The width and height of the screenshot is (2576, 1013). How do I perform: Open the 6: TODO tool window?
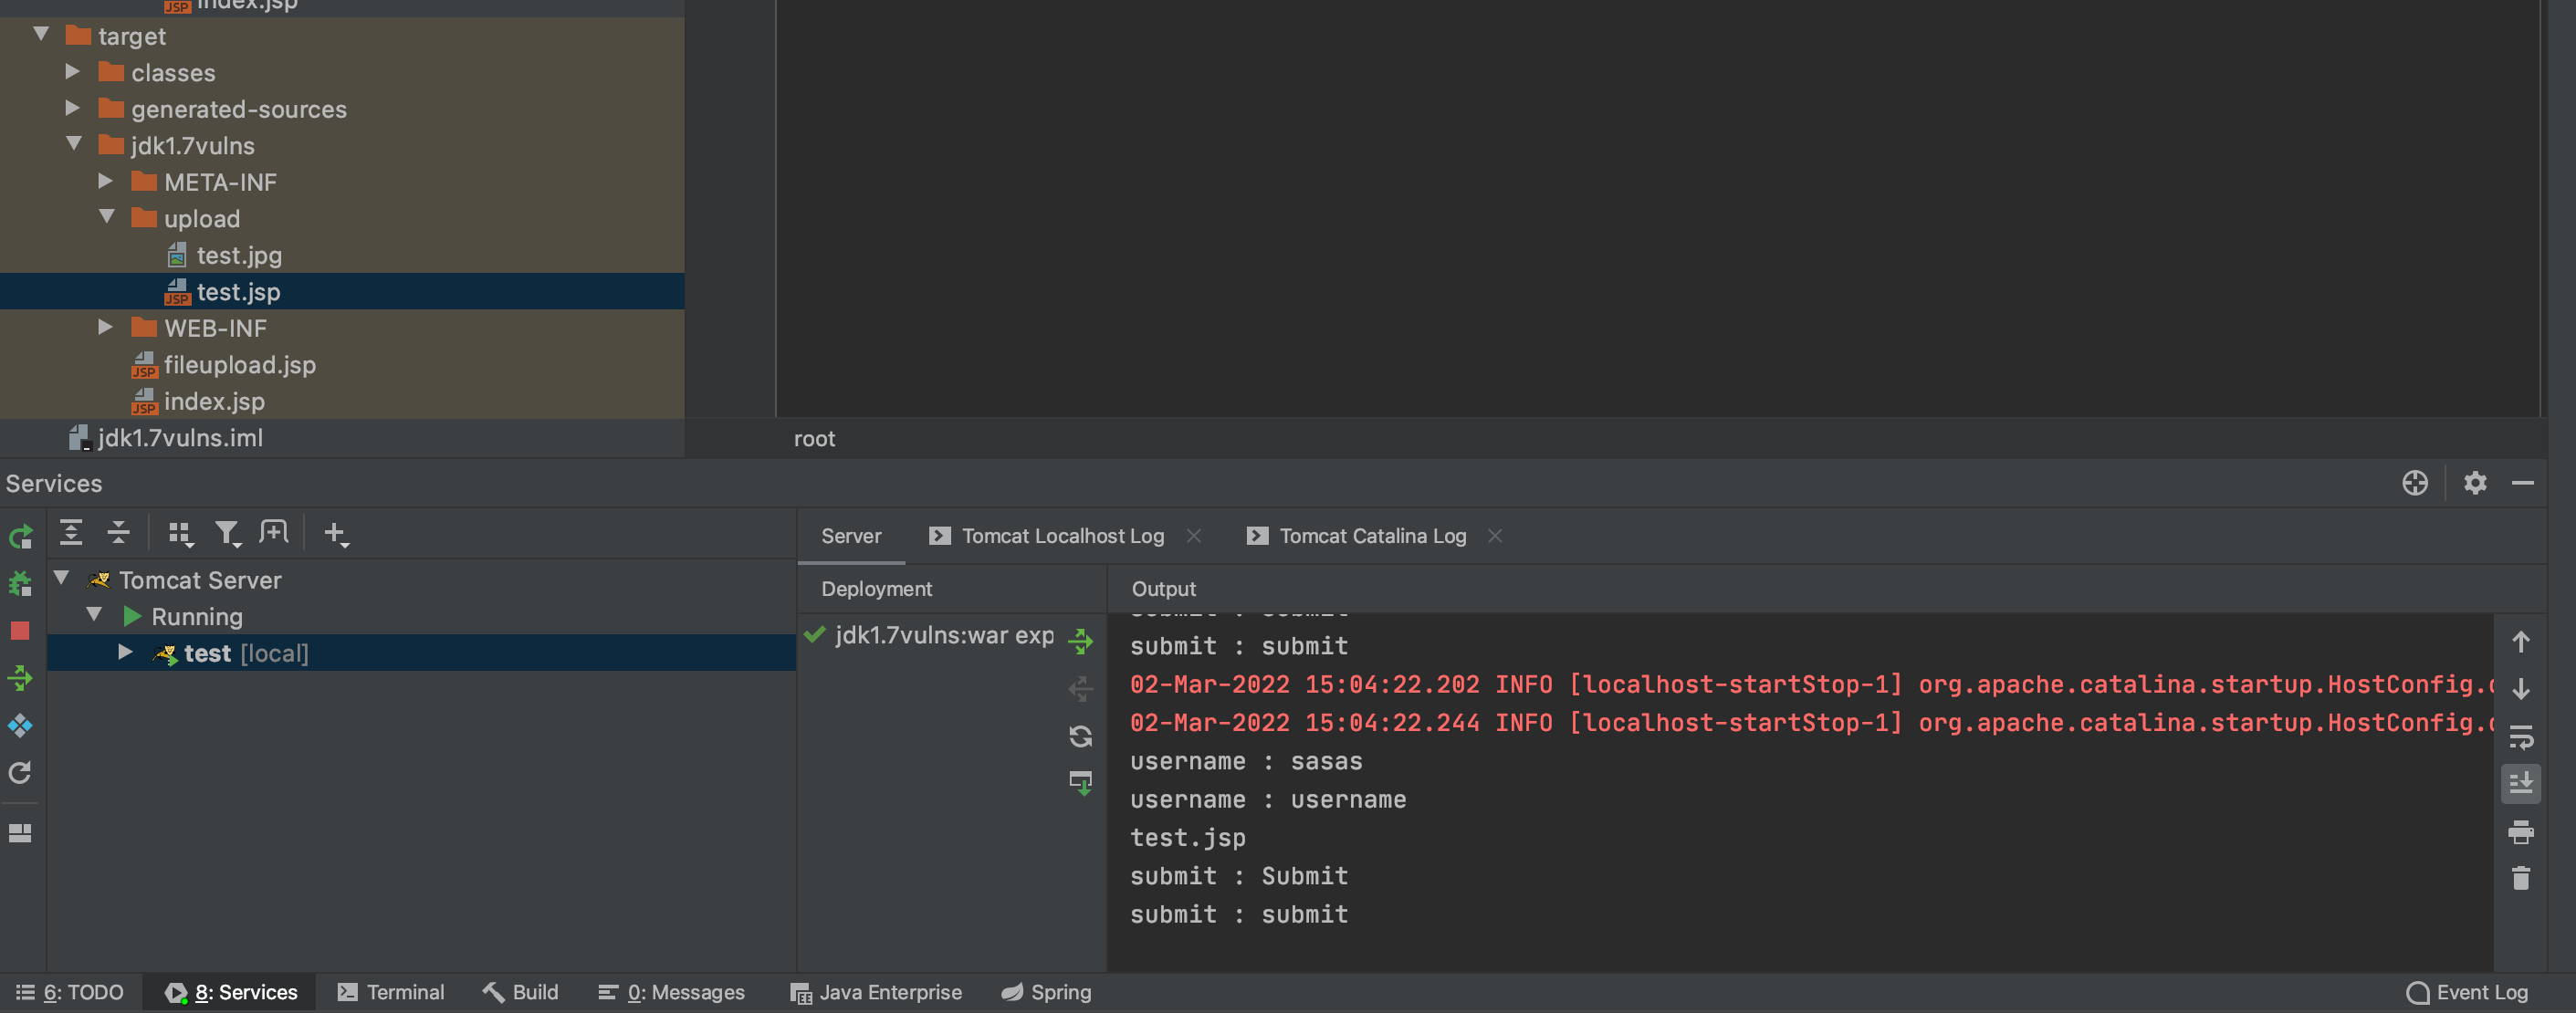point(70,992)
